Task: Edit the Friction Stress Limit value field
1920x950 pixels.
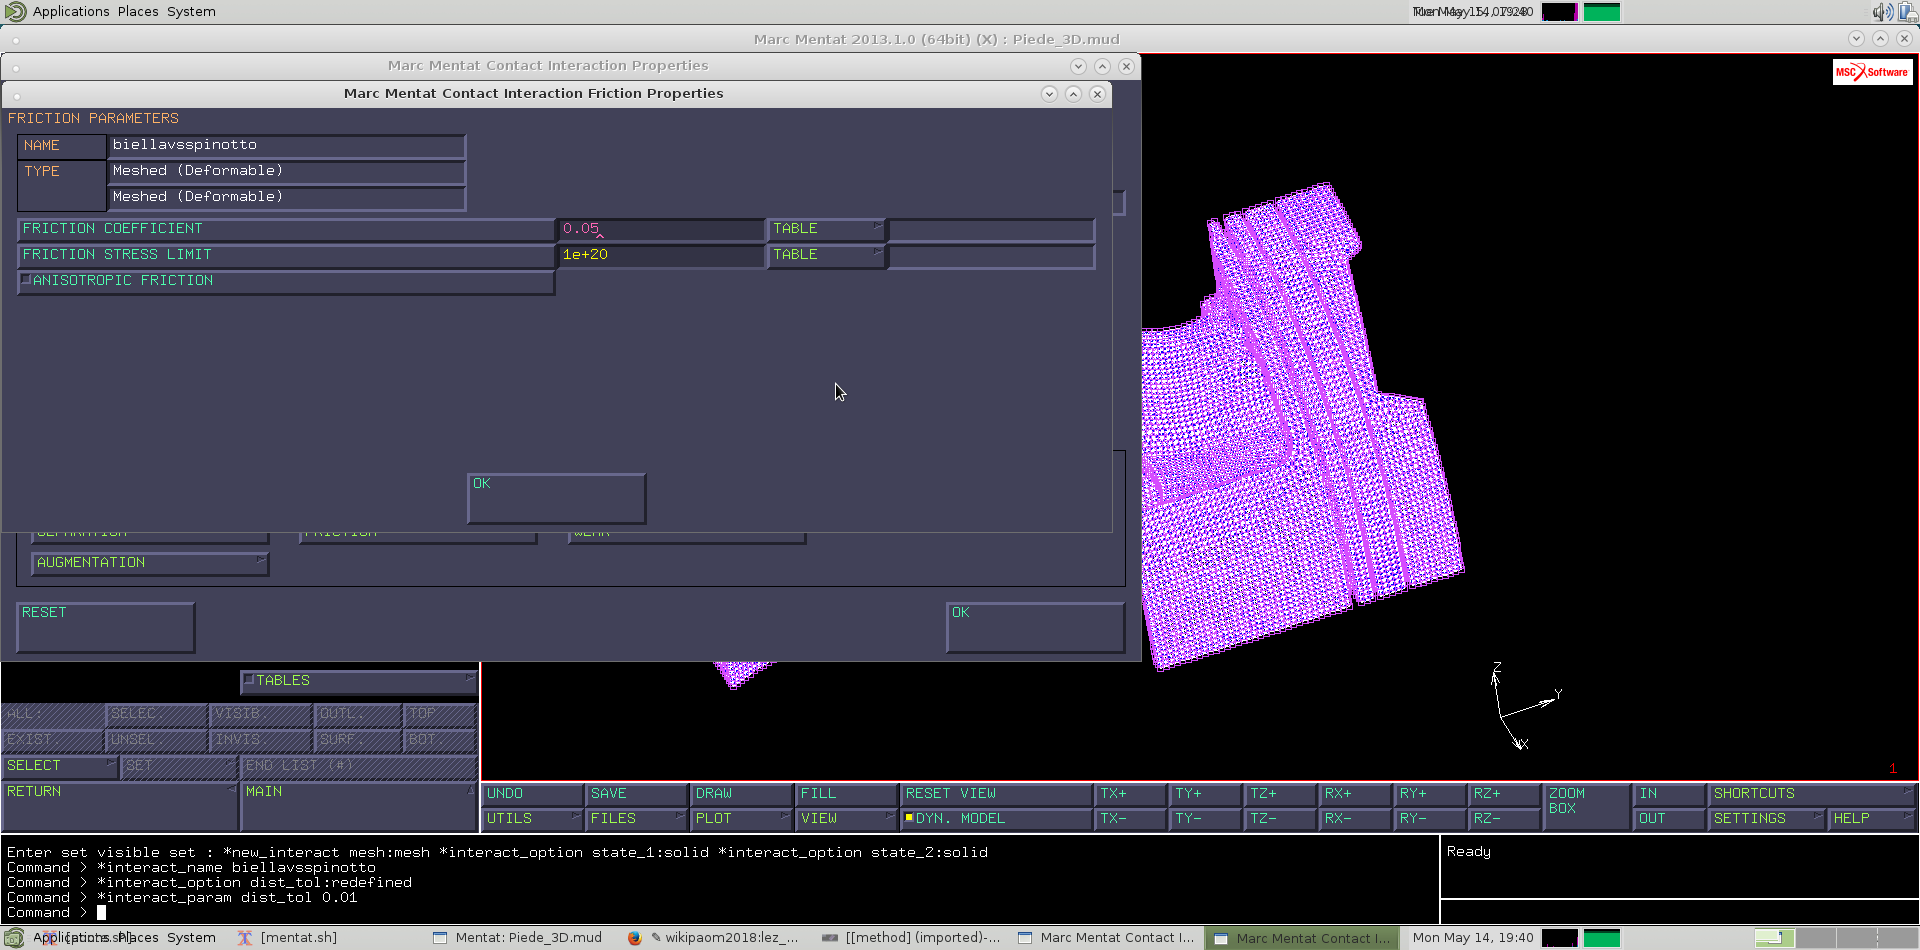Action: 660,256
